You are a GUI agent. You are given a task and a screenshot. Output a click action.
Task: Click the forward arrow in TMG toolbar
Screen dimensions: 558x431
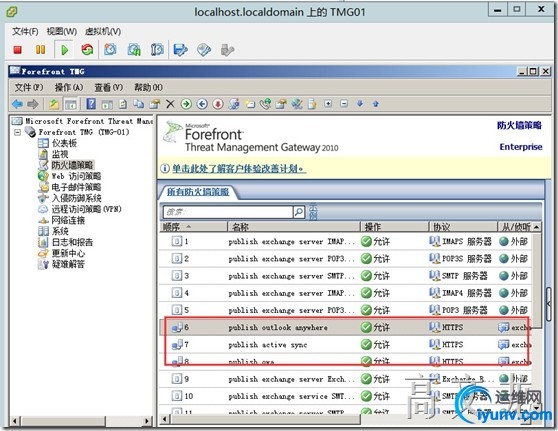(x=32, y=104)
